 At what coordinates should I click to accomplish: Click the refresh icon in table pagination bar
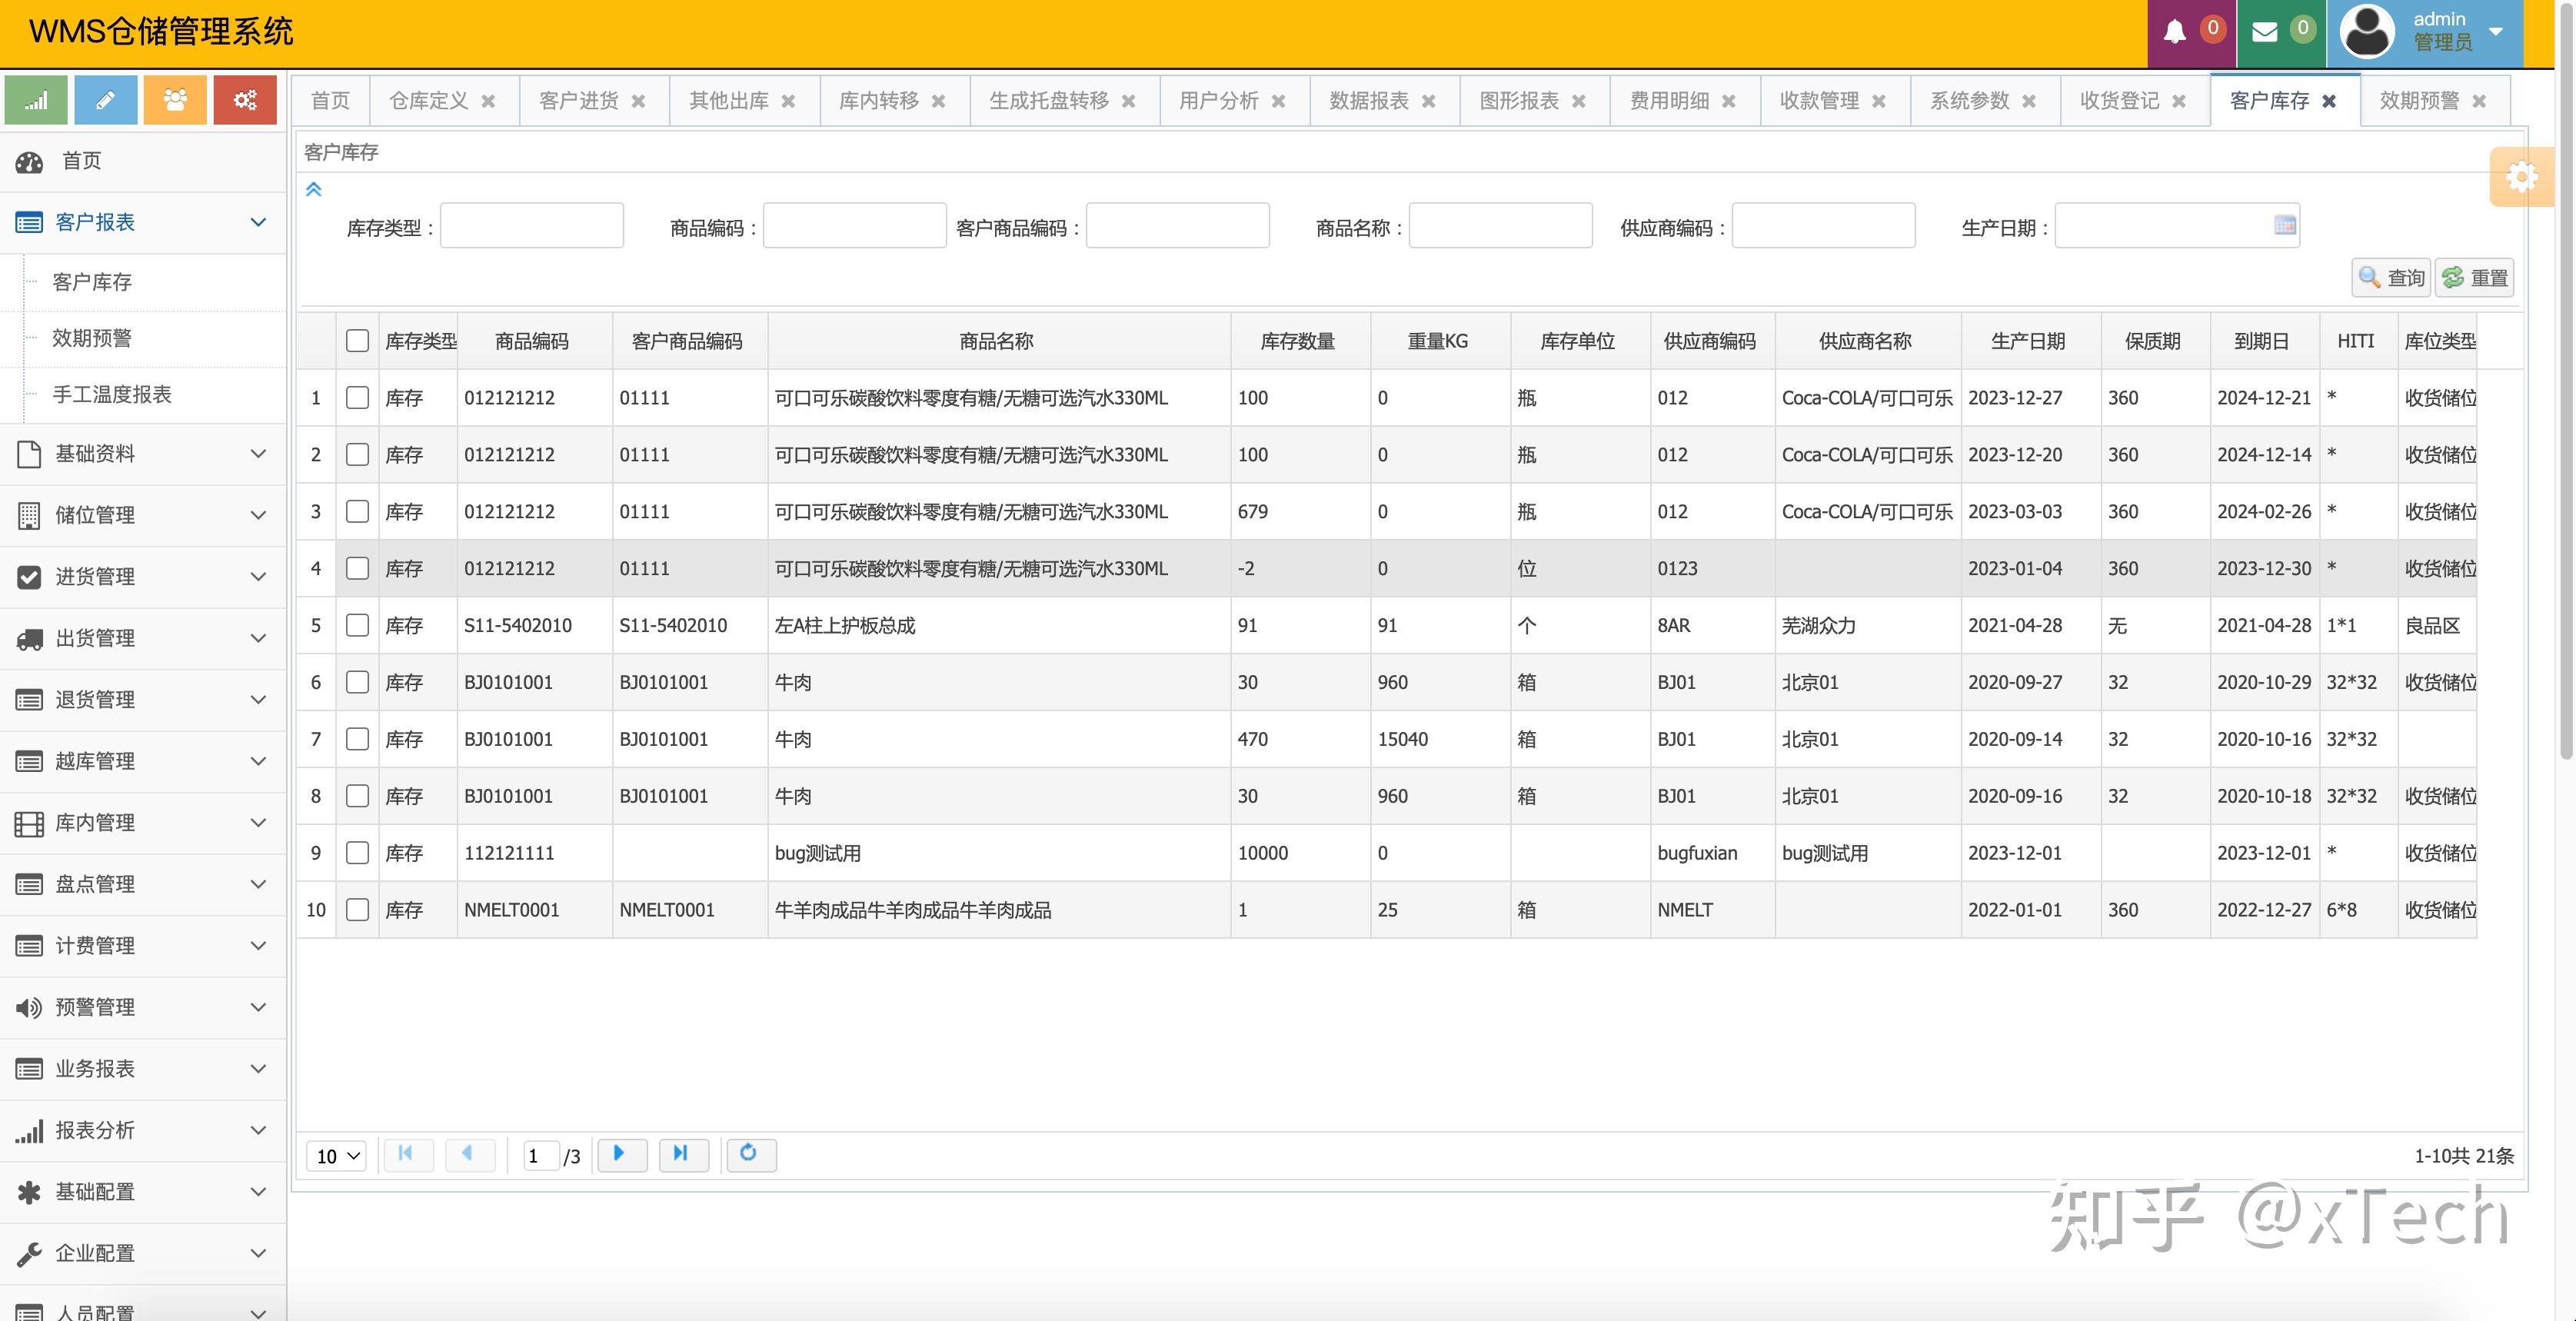[x=751, y=1155]
